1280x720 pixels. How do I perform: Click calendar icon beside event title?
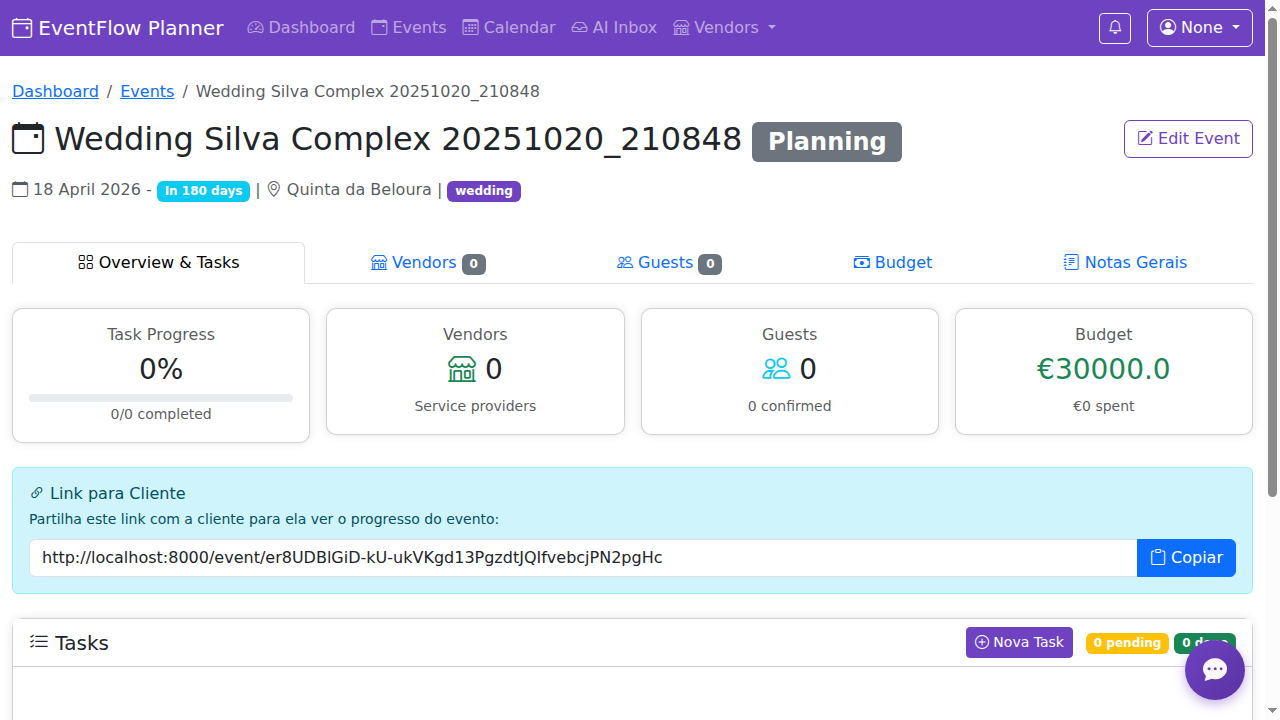point(28,139)
